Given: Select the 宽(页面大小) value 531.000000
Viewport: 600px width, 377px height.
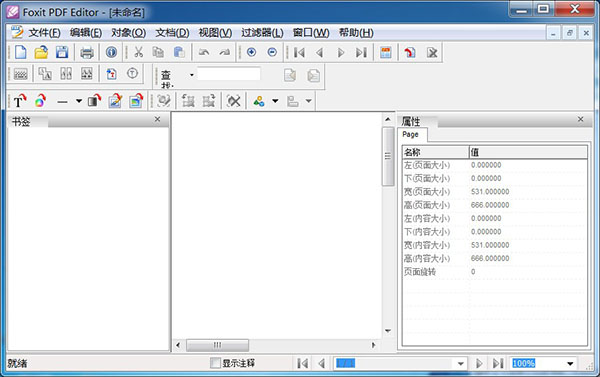Looking at the screenshot, I should coord(490,192).
